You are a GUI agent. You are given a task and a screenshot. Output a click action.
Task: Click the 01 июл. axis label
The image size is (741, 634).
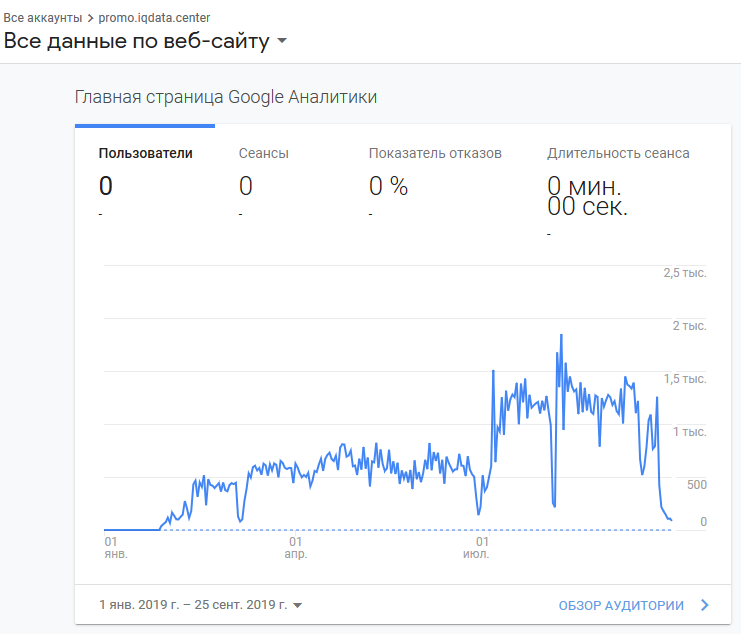tap(476, 548)
